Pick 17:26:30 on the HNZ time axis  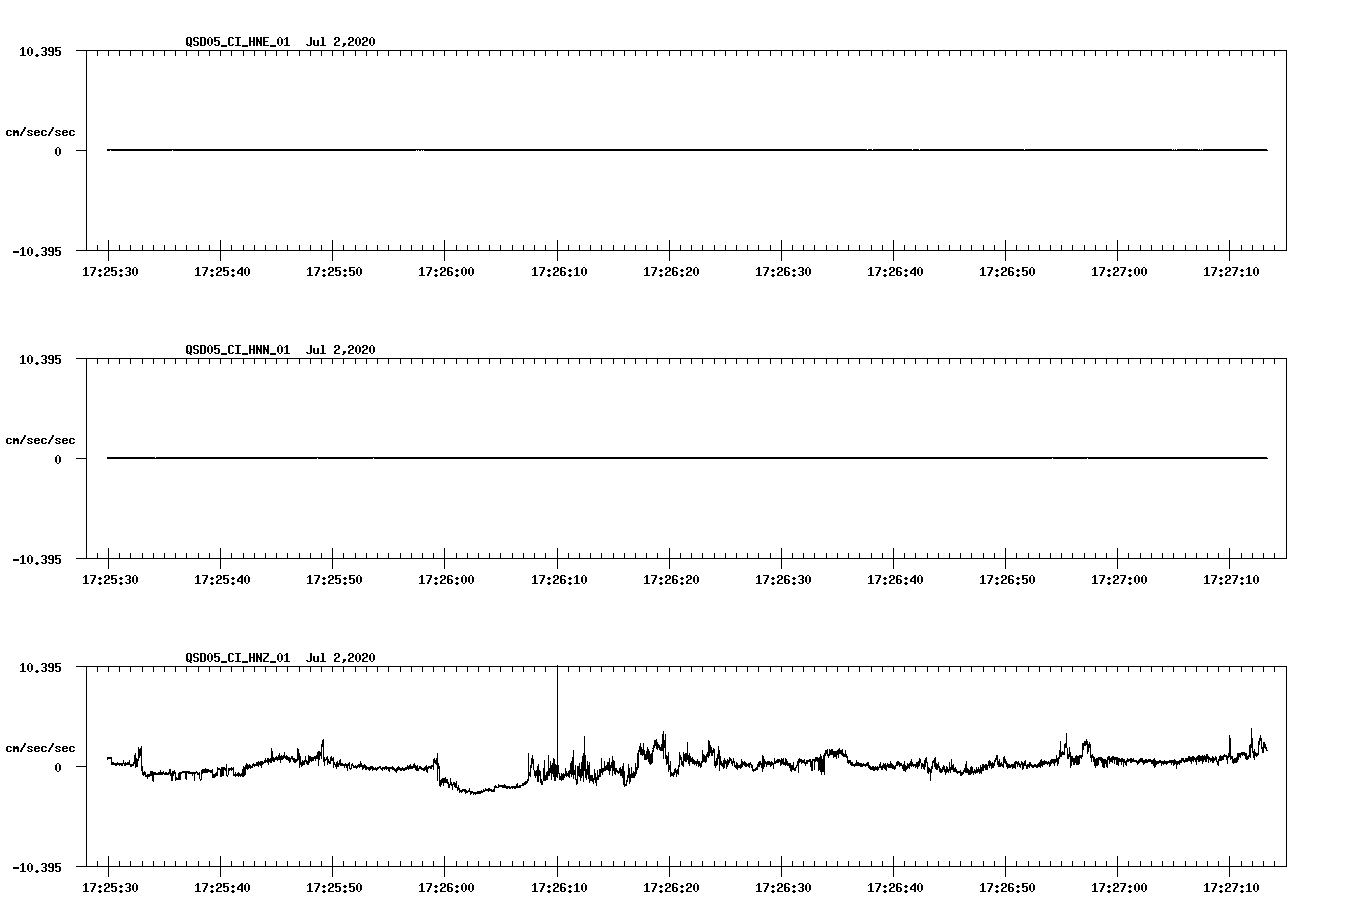coord(783,887)
